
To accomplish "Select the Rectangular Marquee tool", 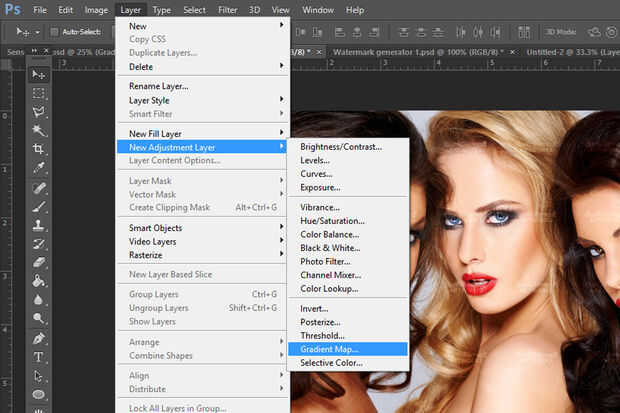I will (x=39, y=93).
